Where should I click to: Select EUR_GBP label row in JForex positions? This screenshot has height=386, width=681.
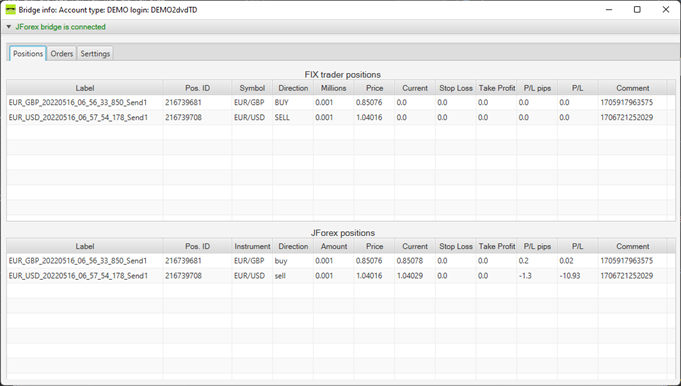coord(78,261)
